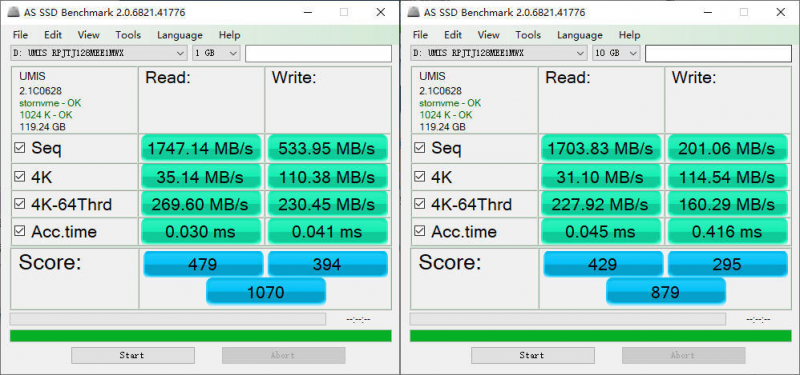Open Tools menu in left window
Viewport: 800px width, 375px height.
(x=128, y=35)
